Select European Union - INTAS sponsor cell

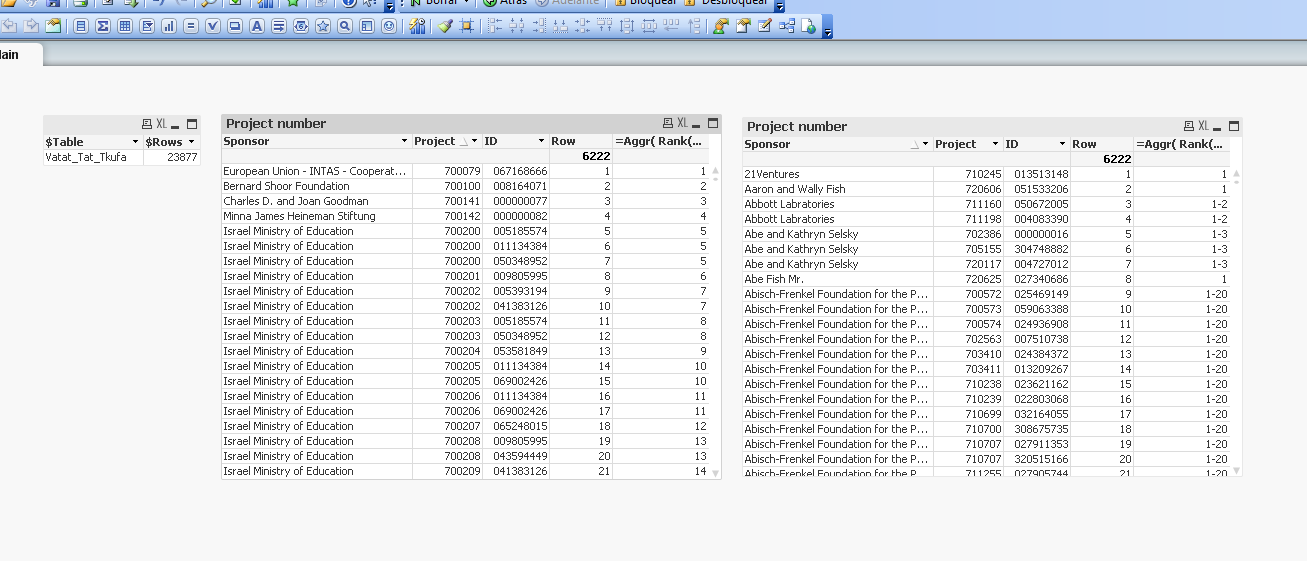coord(316,171)
